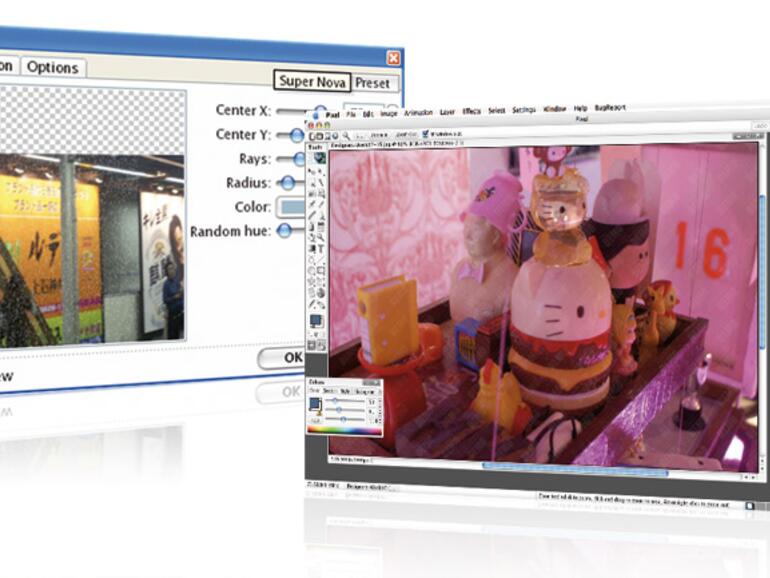Click foreground color swatch in Tools palette
Image resolution: width=770 pixels, height=578 pixels.
tap(316, 321)
